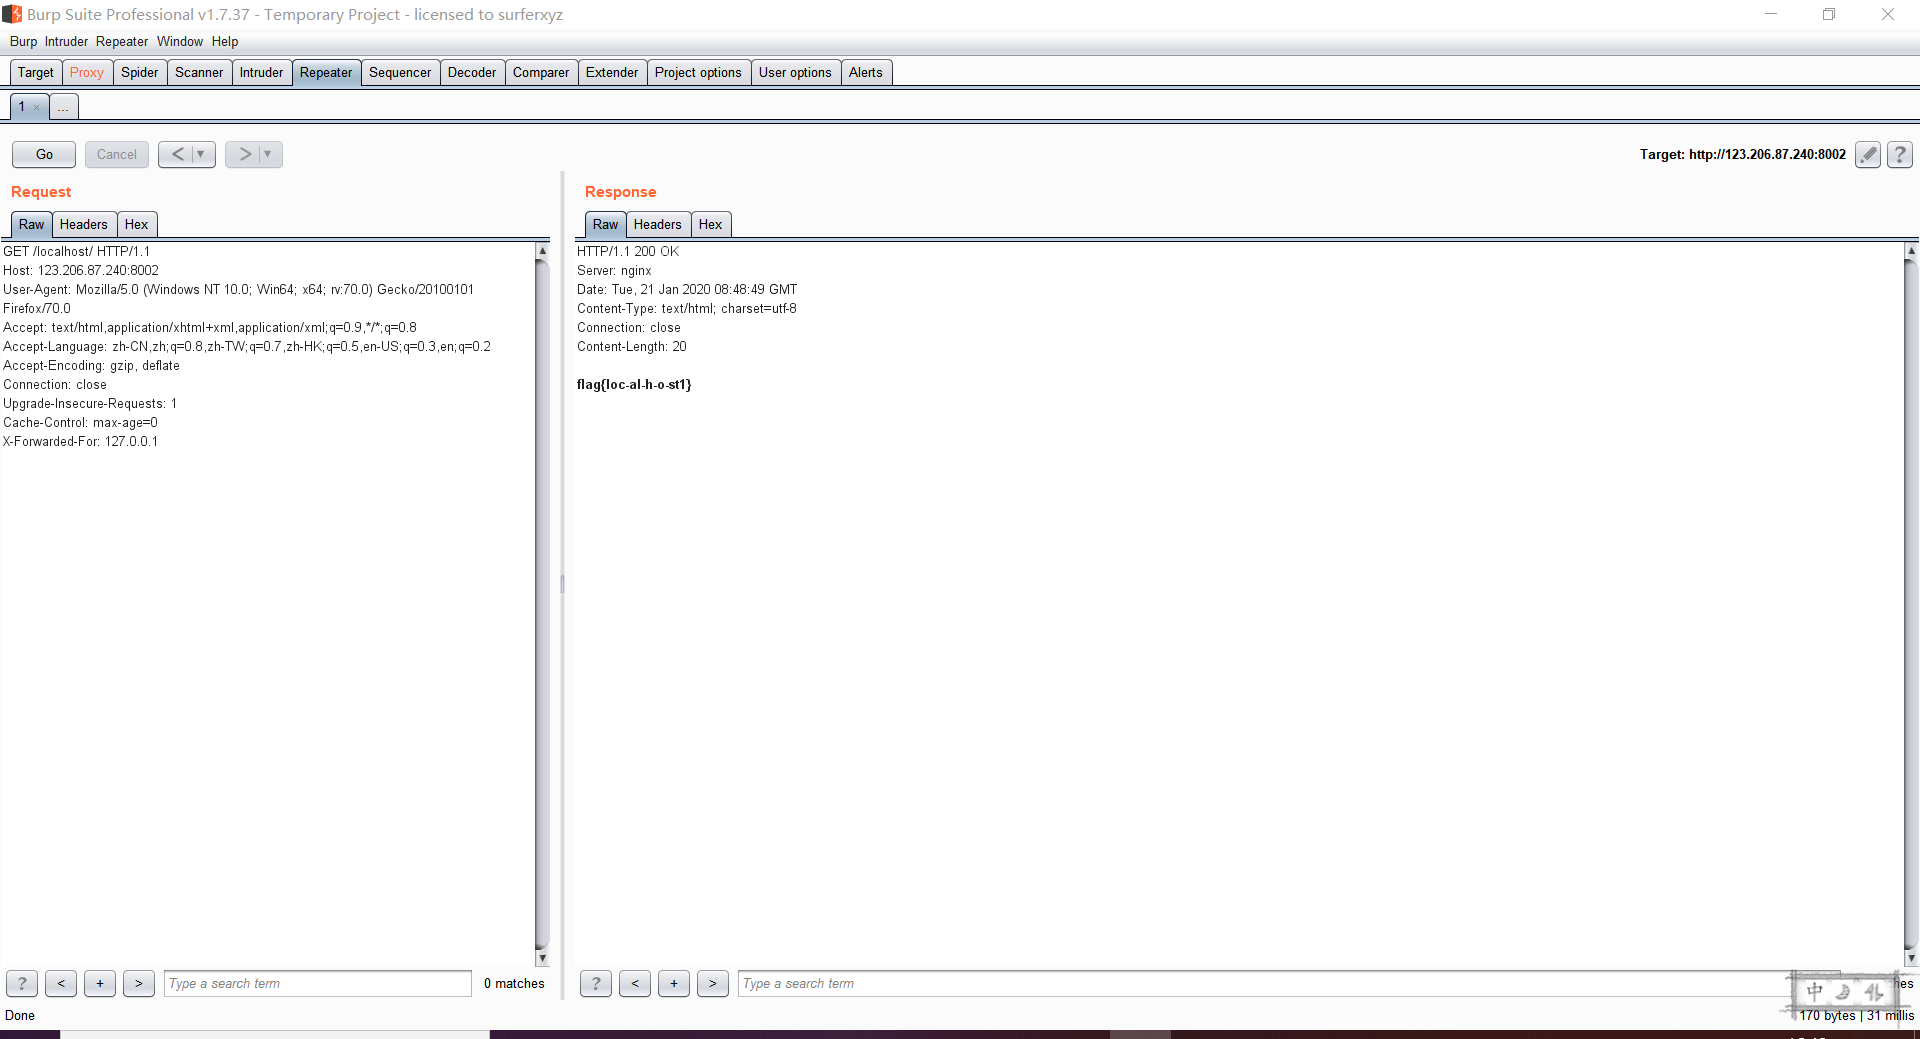
Task: Select Headers view in Response panel
Action: point(657,224)
